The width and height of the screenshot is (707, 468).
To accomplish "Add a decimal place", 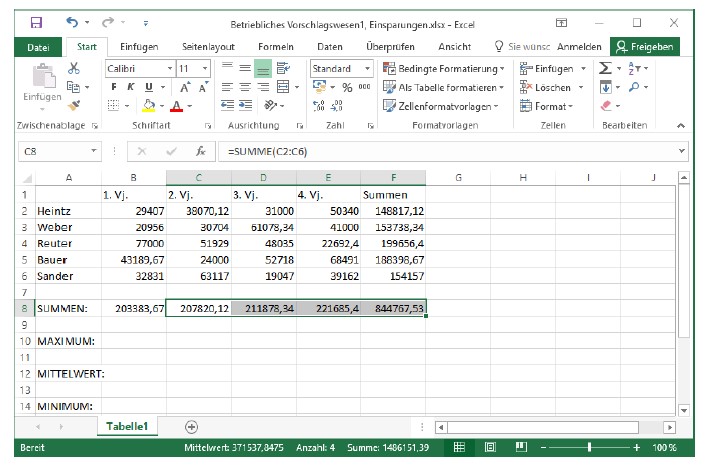I will [x=318, y=106].
